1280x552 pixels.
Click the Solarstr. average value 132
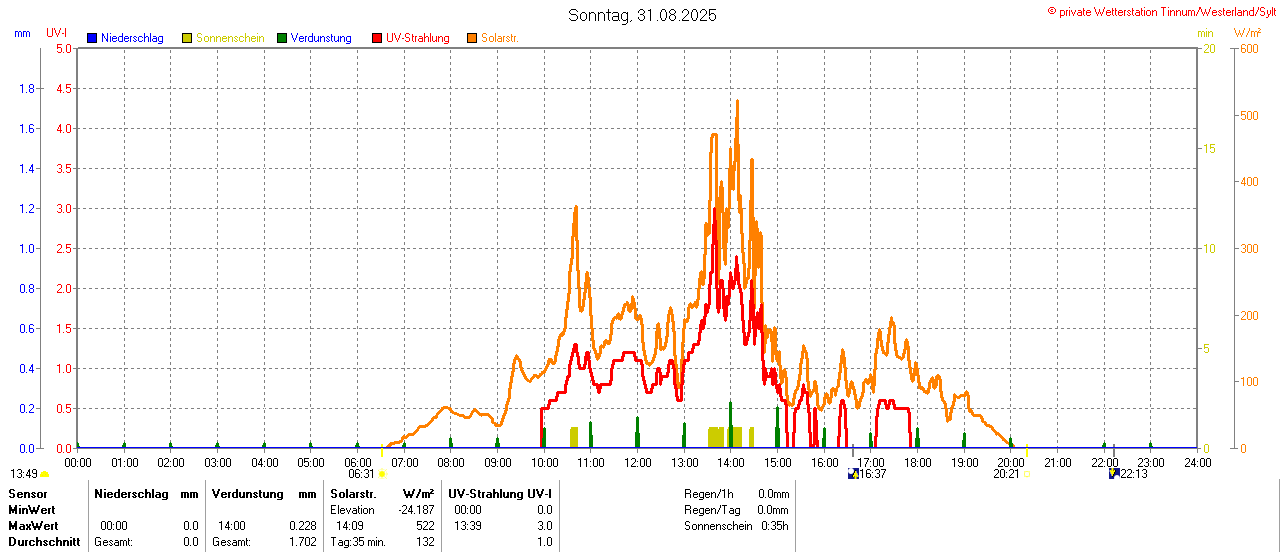point(425,542)
